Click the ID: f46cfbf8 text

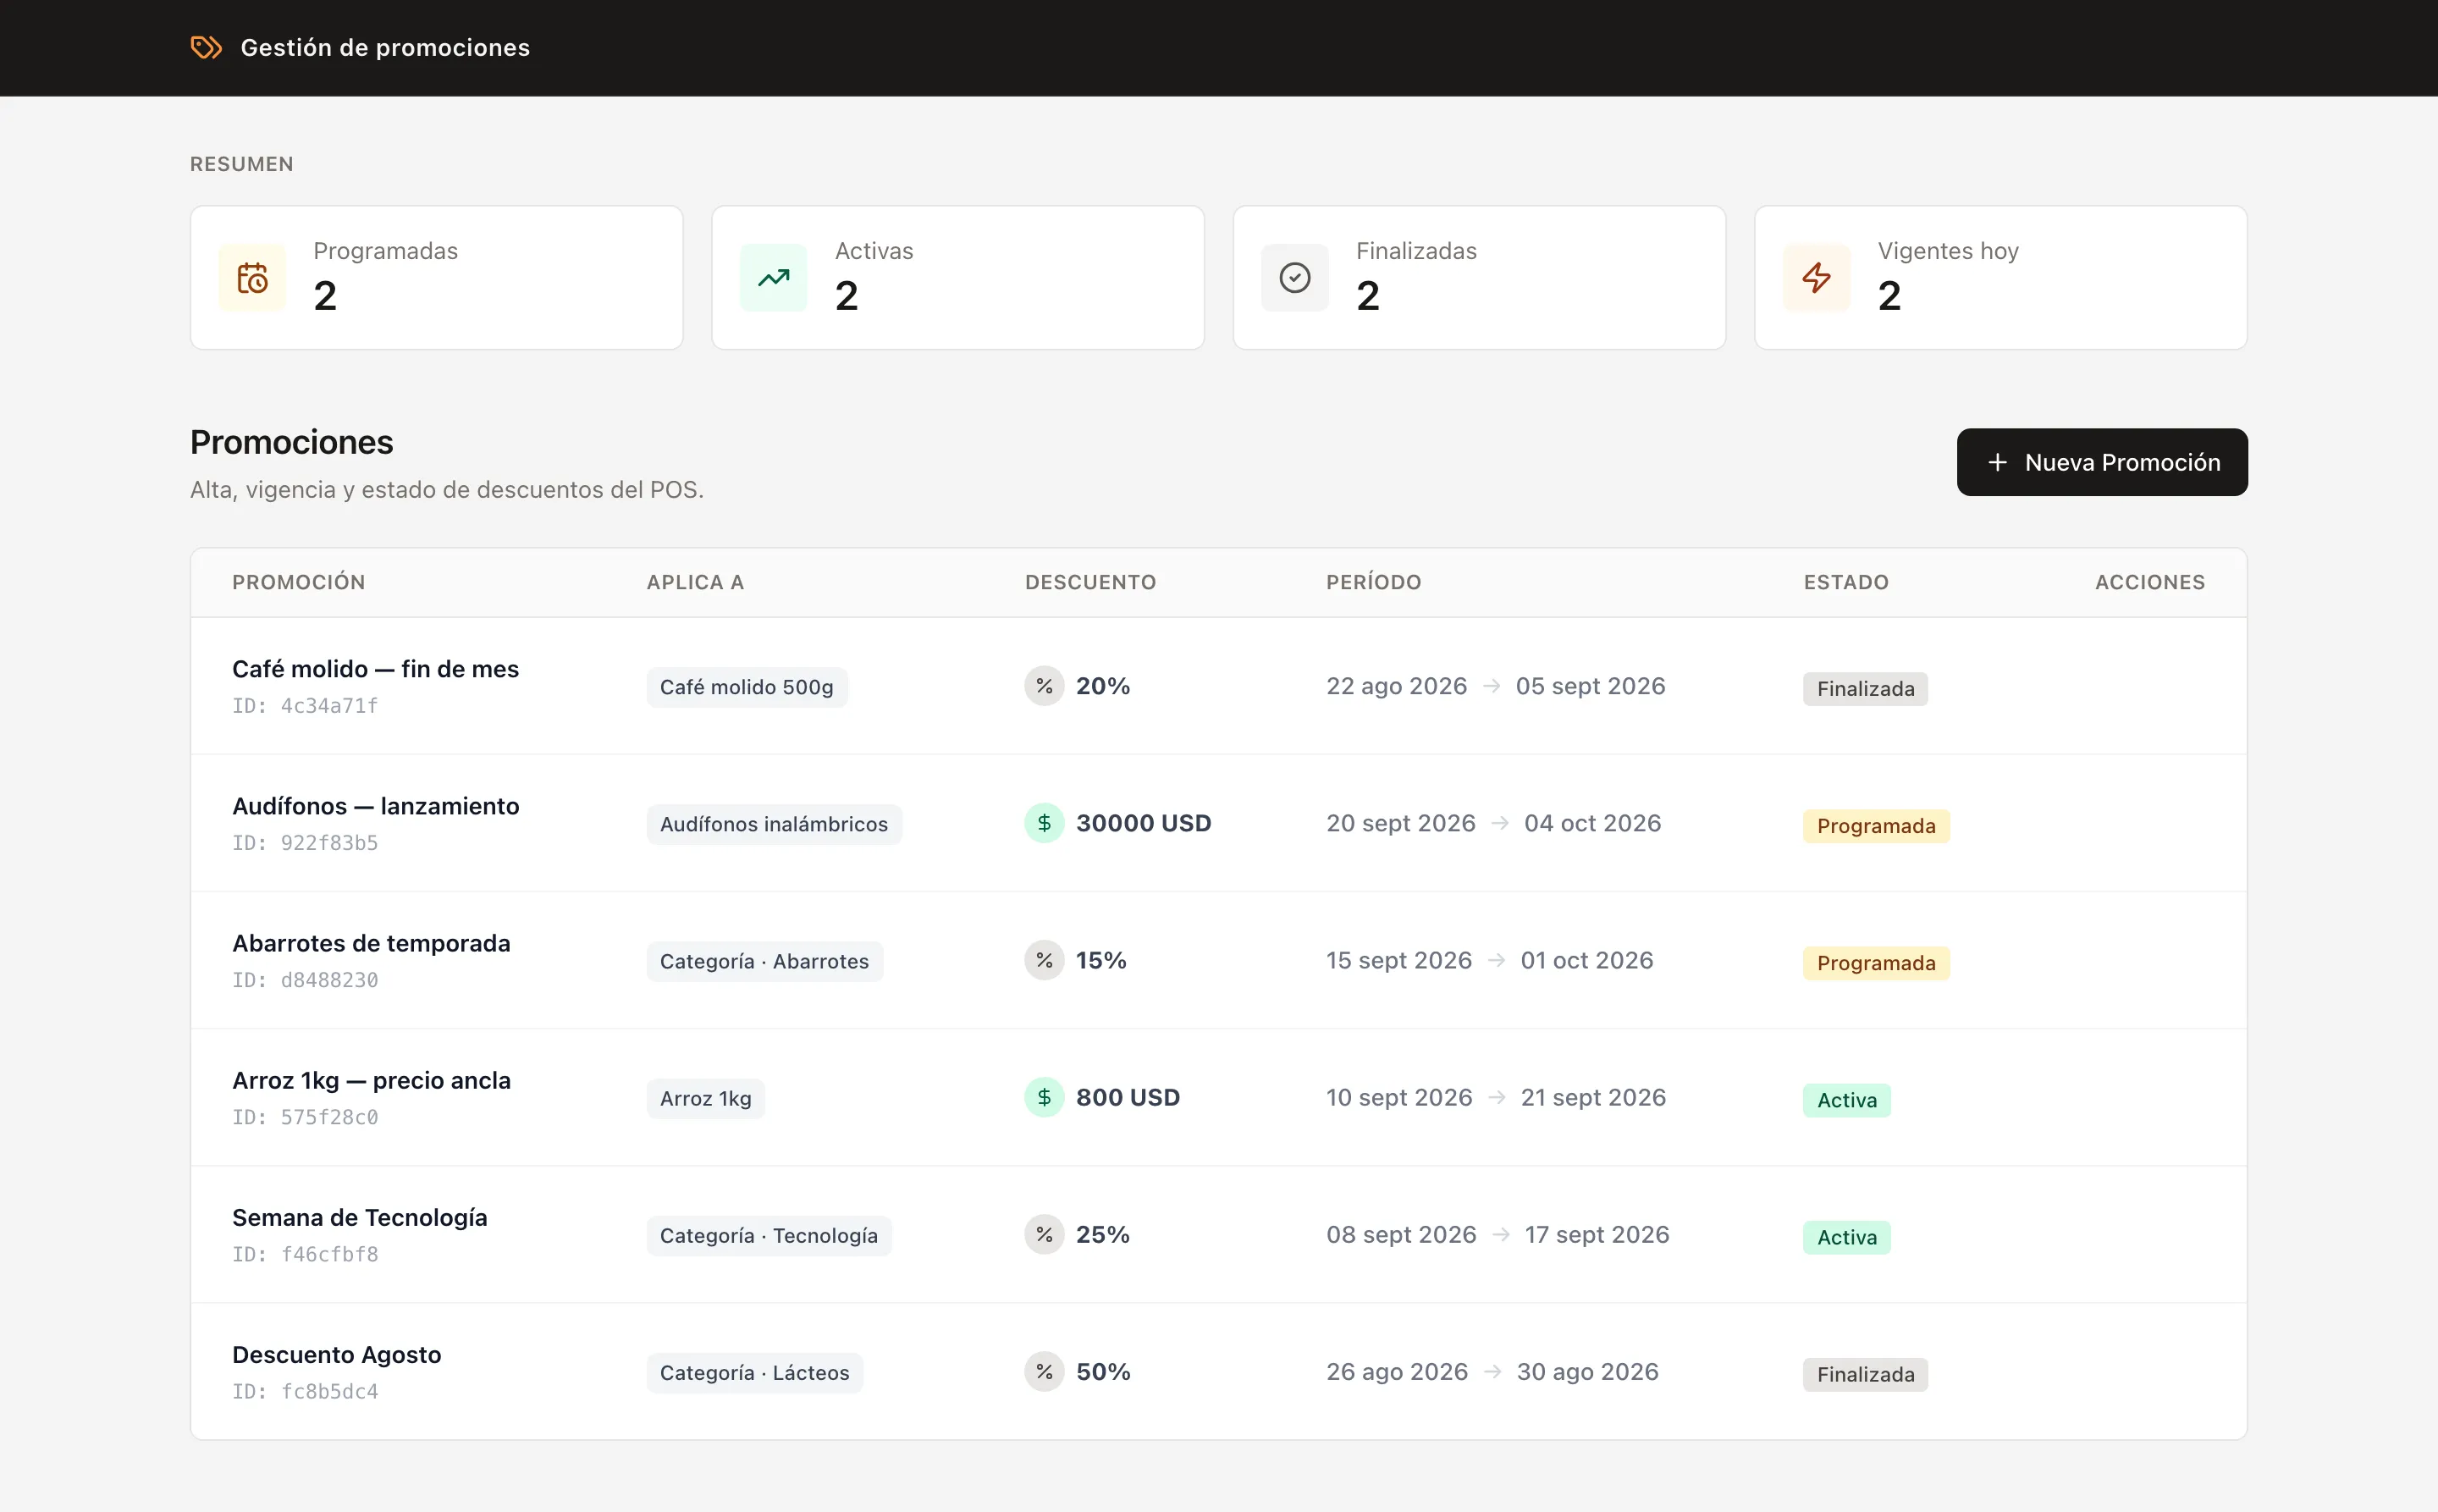[305, 1253]
